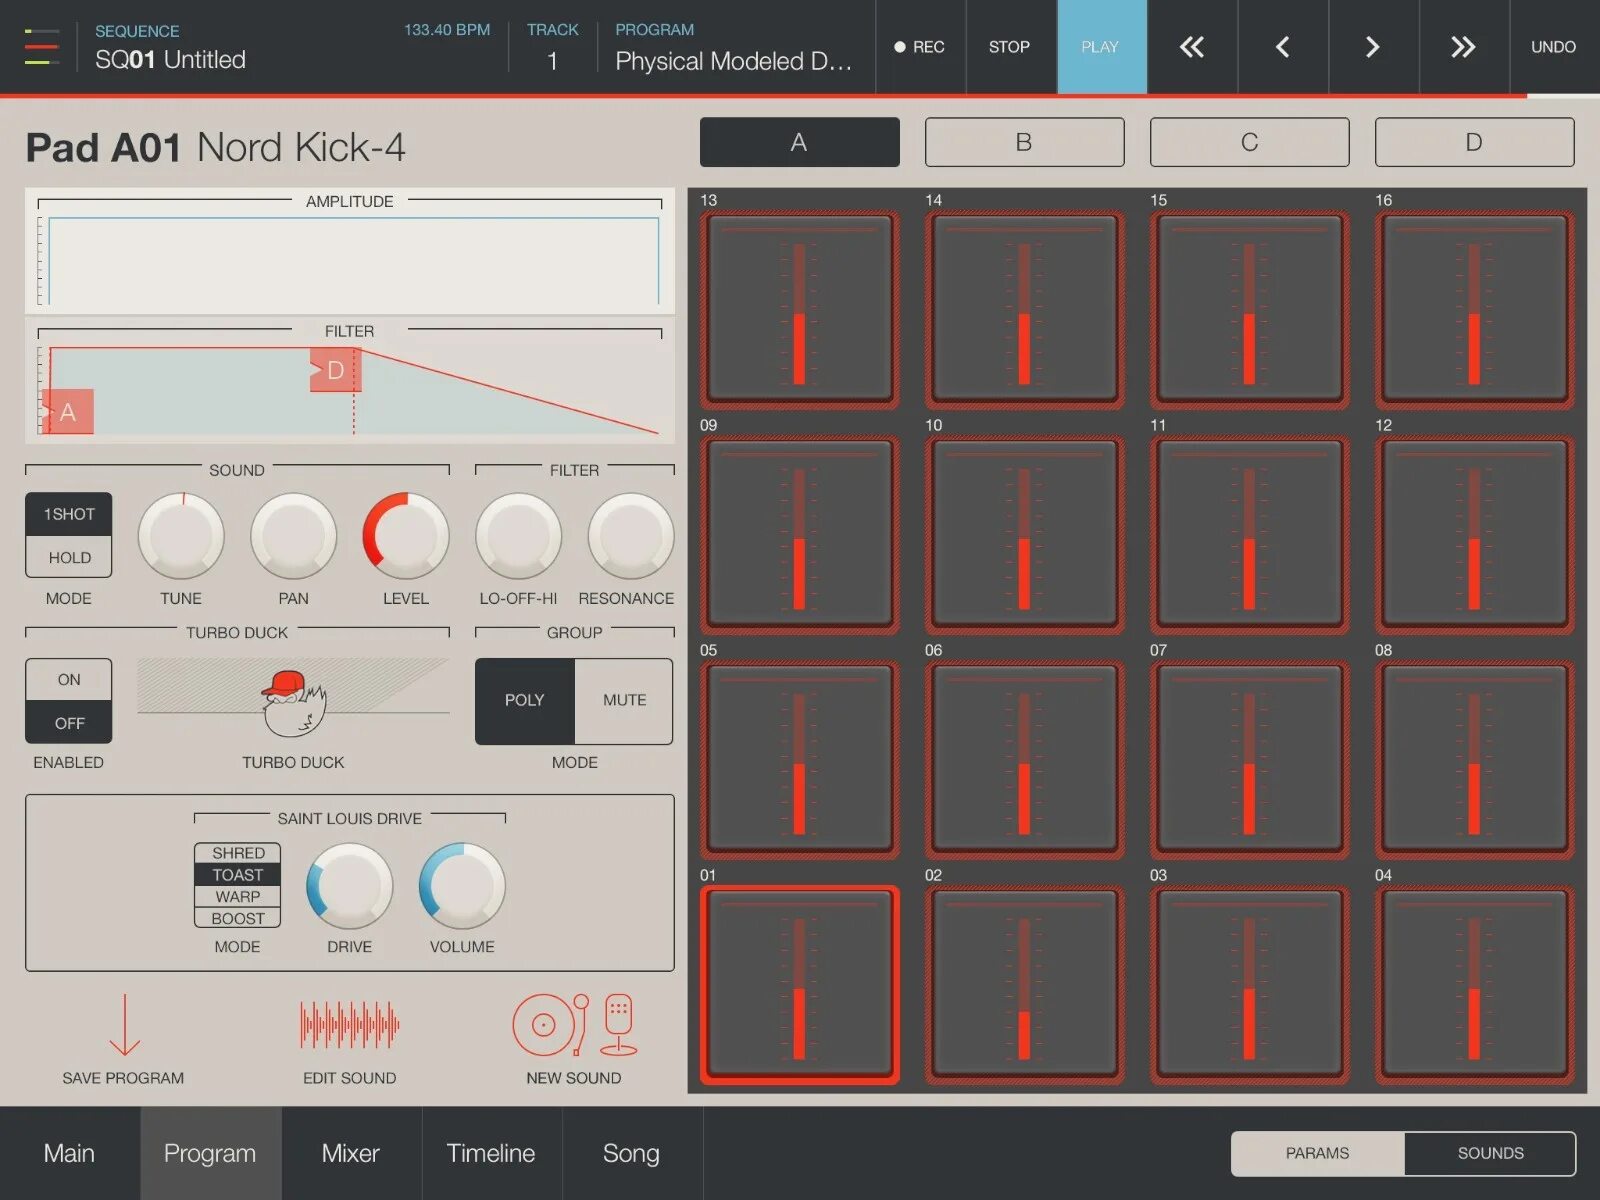
Task: Click the UNDO button
Action: click(1553, 47)
